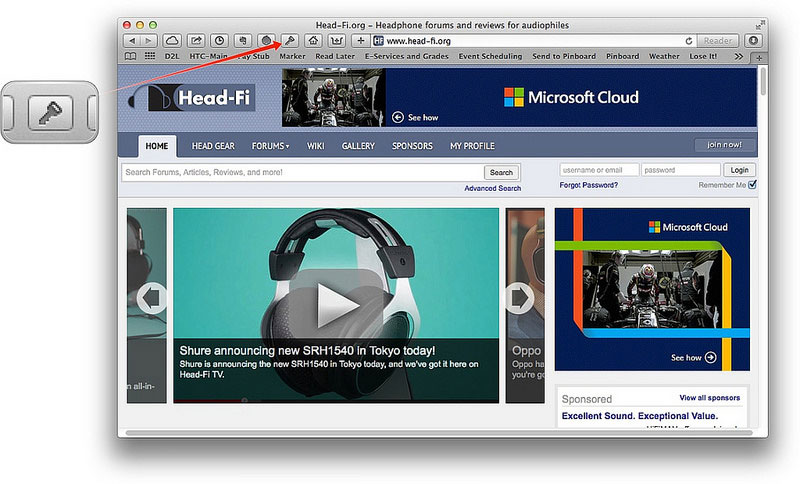800x484 pixels.
Task: Click the HF favicon in address bar
Action: 379,41
